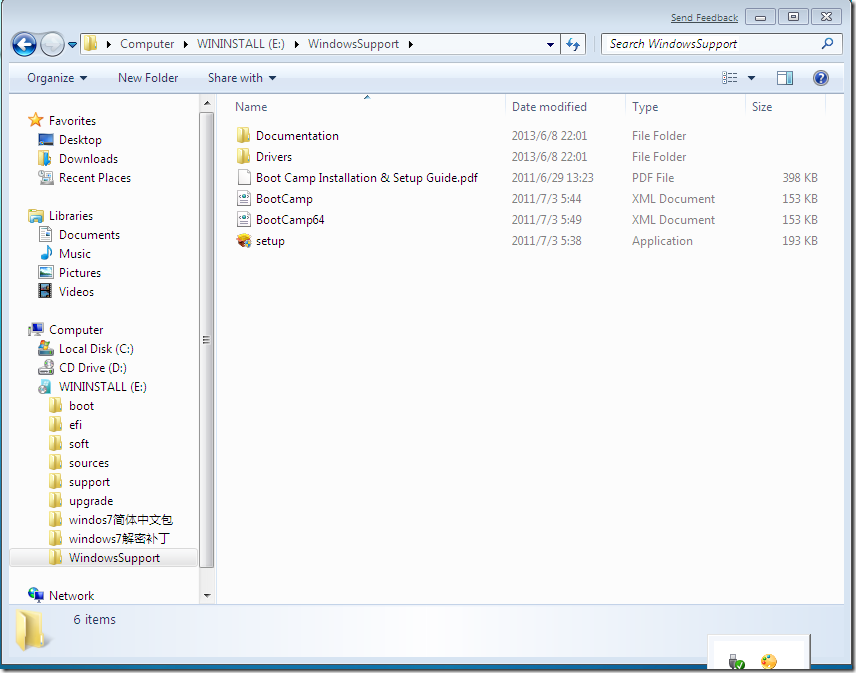Click the Send Feedback link
The width and height of the screenshot is (856, 673).
(x=704, y=17)
